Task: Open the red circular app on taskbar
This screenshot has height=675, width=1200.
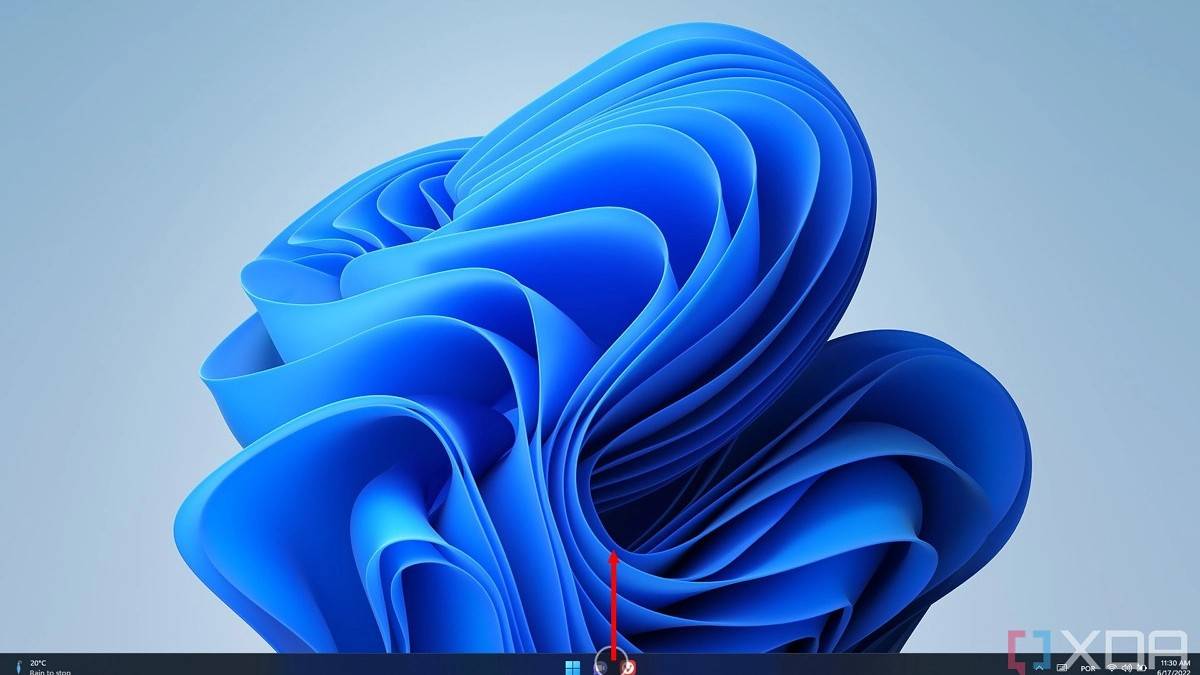Action: [629, 667]
